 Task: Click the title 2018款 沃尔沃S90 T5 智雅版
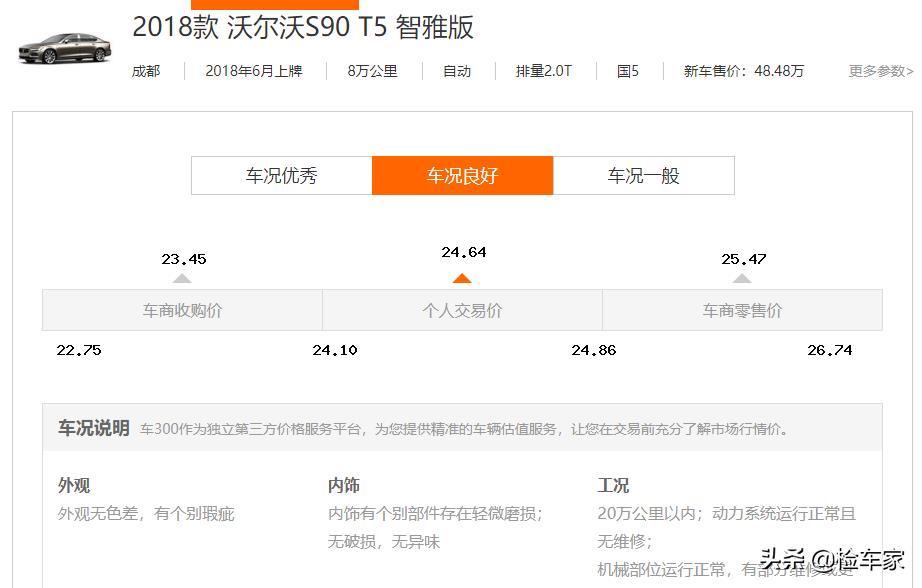click(x=303, y=27)
